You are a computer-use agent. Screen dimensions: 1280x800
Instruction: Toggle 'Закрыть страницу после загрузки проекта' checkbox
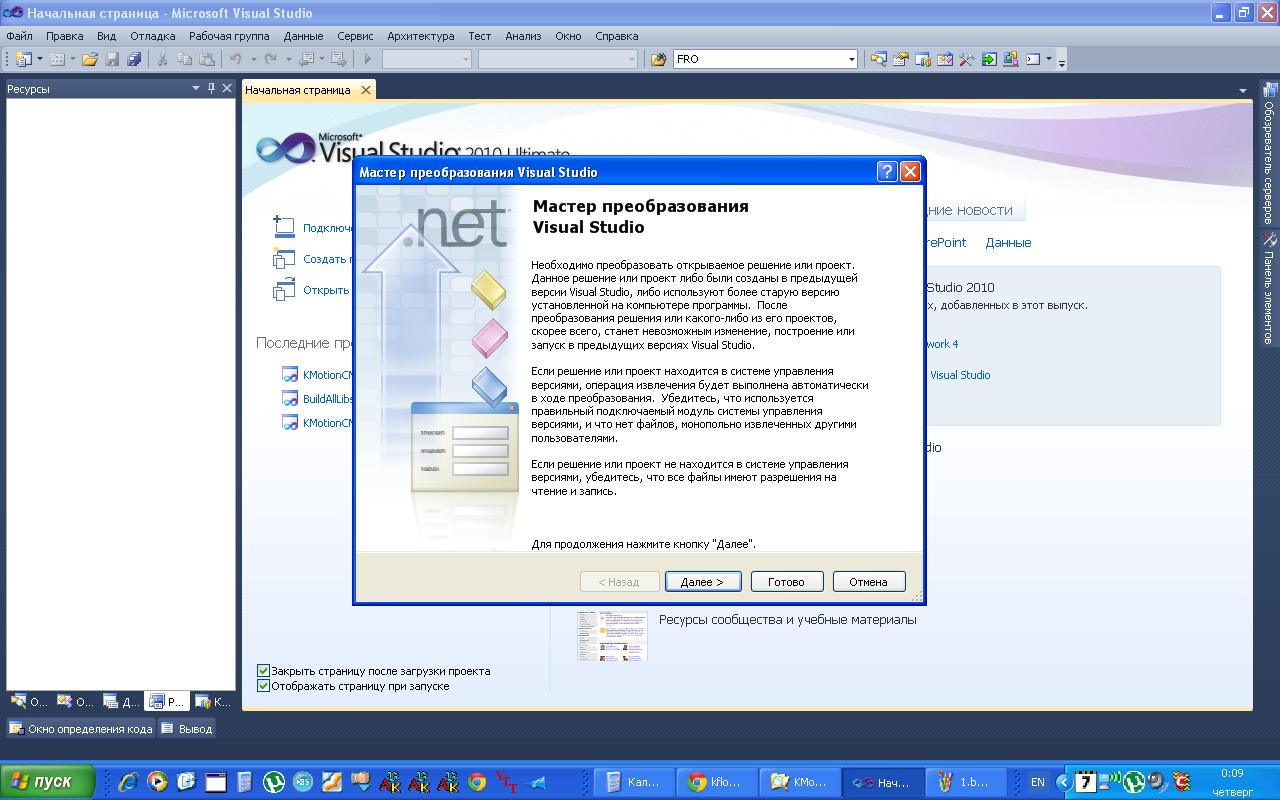tap(264, 671)
